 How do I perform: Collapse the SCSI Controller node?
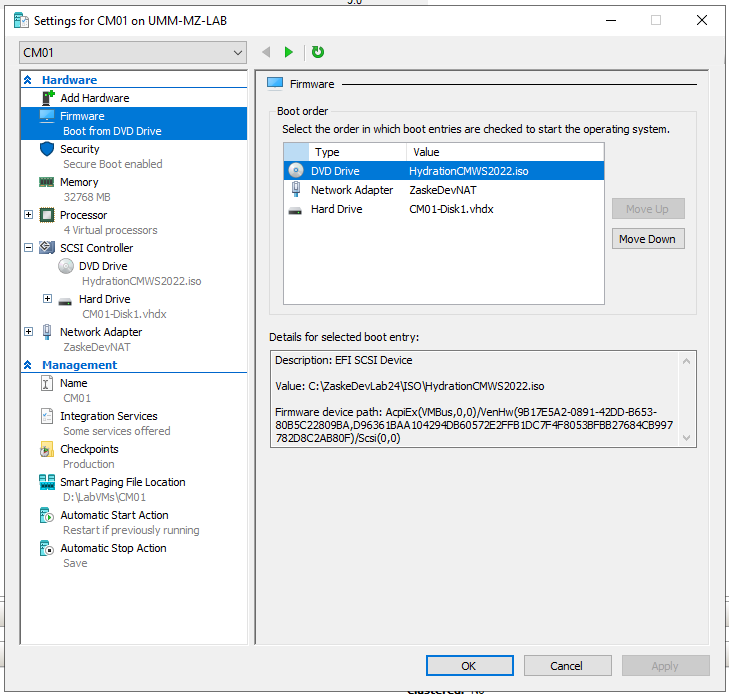pos(28,248)
